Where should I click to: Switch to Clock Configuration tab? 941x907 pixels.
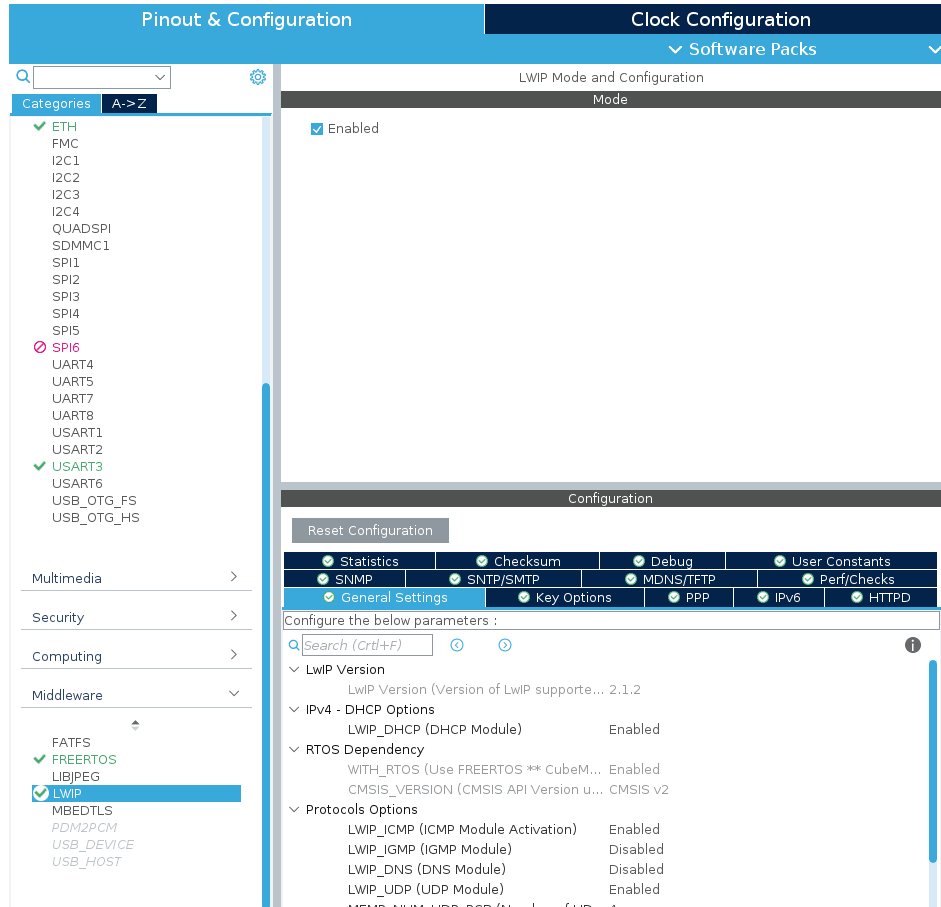pyautogui.click(x=720, y=20)
